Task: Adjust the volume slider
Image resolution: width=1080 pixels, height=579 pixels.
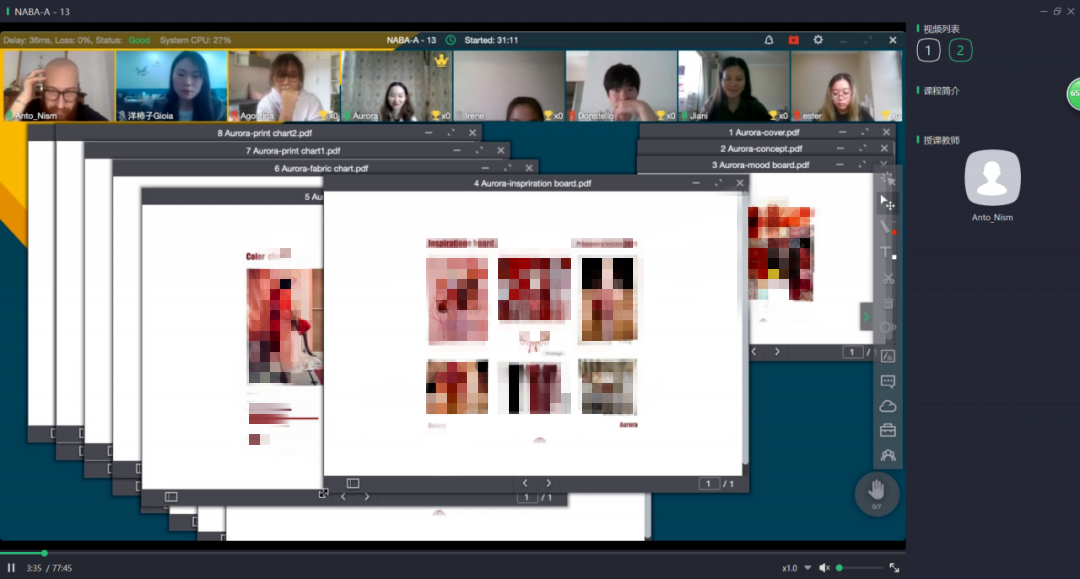Action: coord(861,568)
